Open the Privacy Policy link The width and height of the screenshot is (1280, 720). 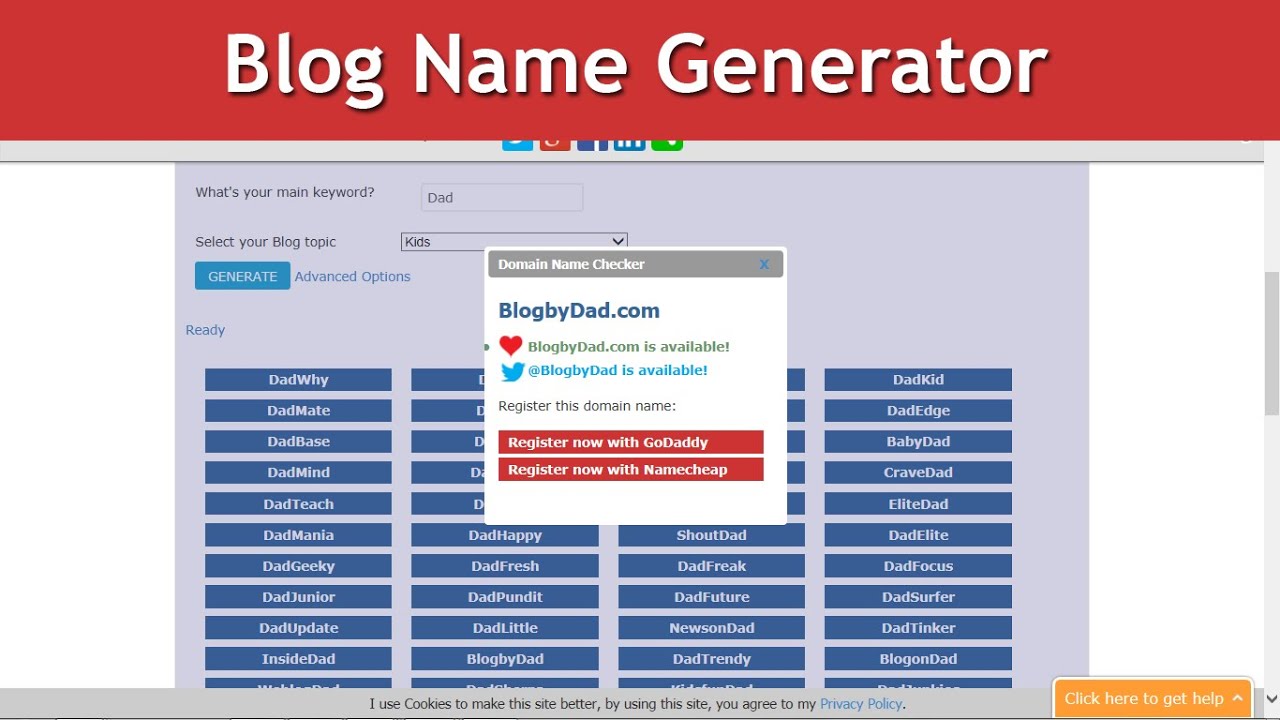pos(861,703)
